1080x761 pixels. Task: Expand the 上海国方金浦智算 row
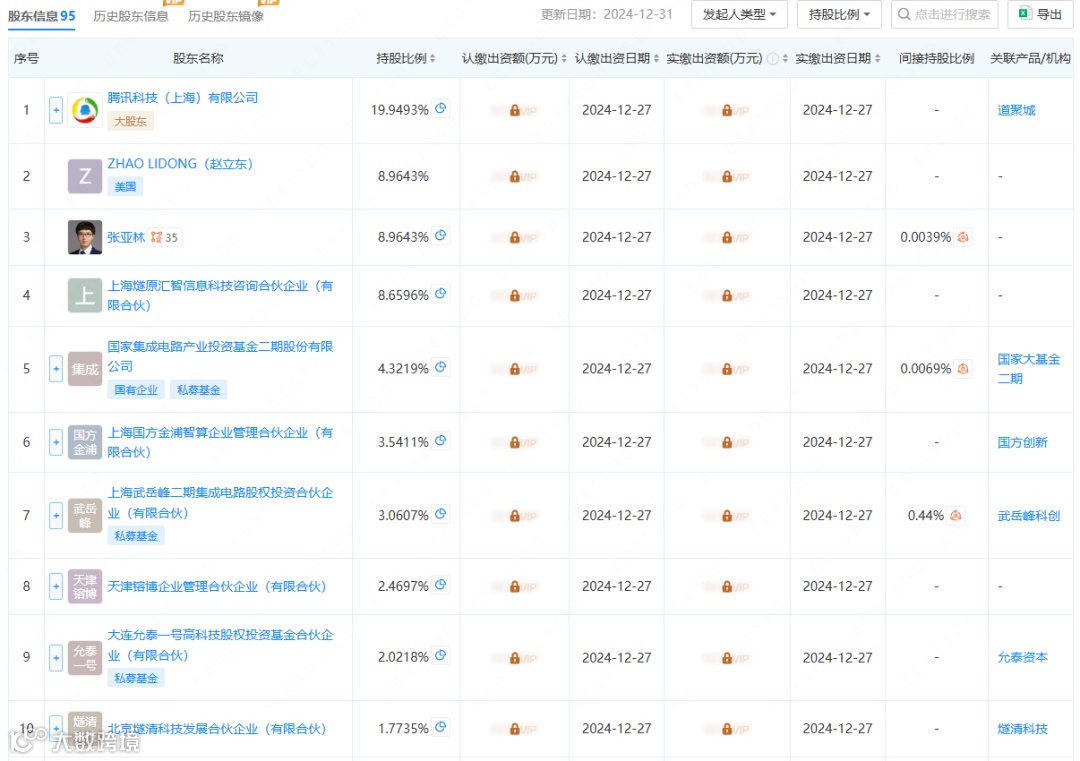coord(56,441)
